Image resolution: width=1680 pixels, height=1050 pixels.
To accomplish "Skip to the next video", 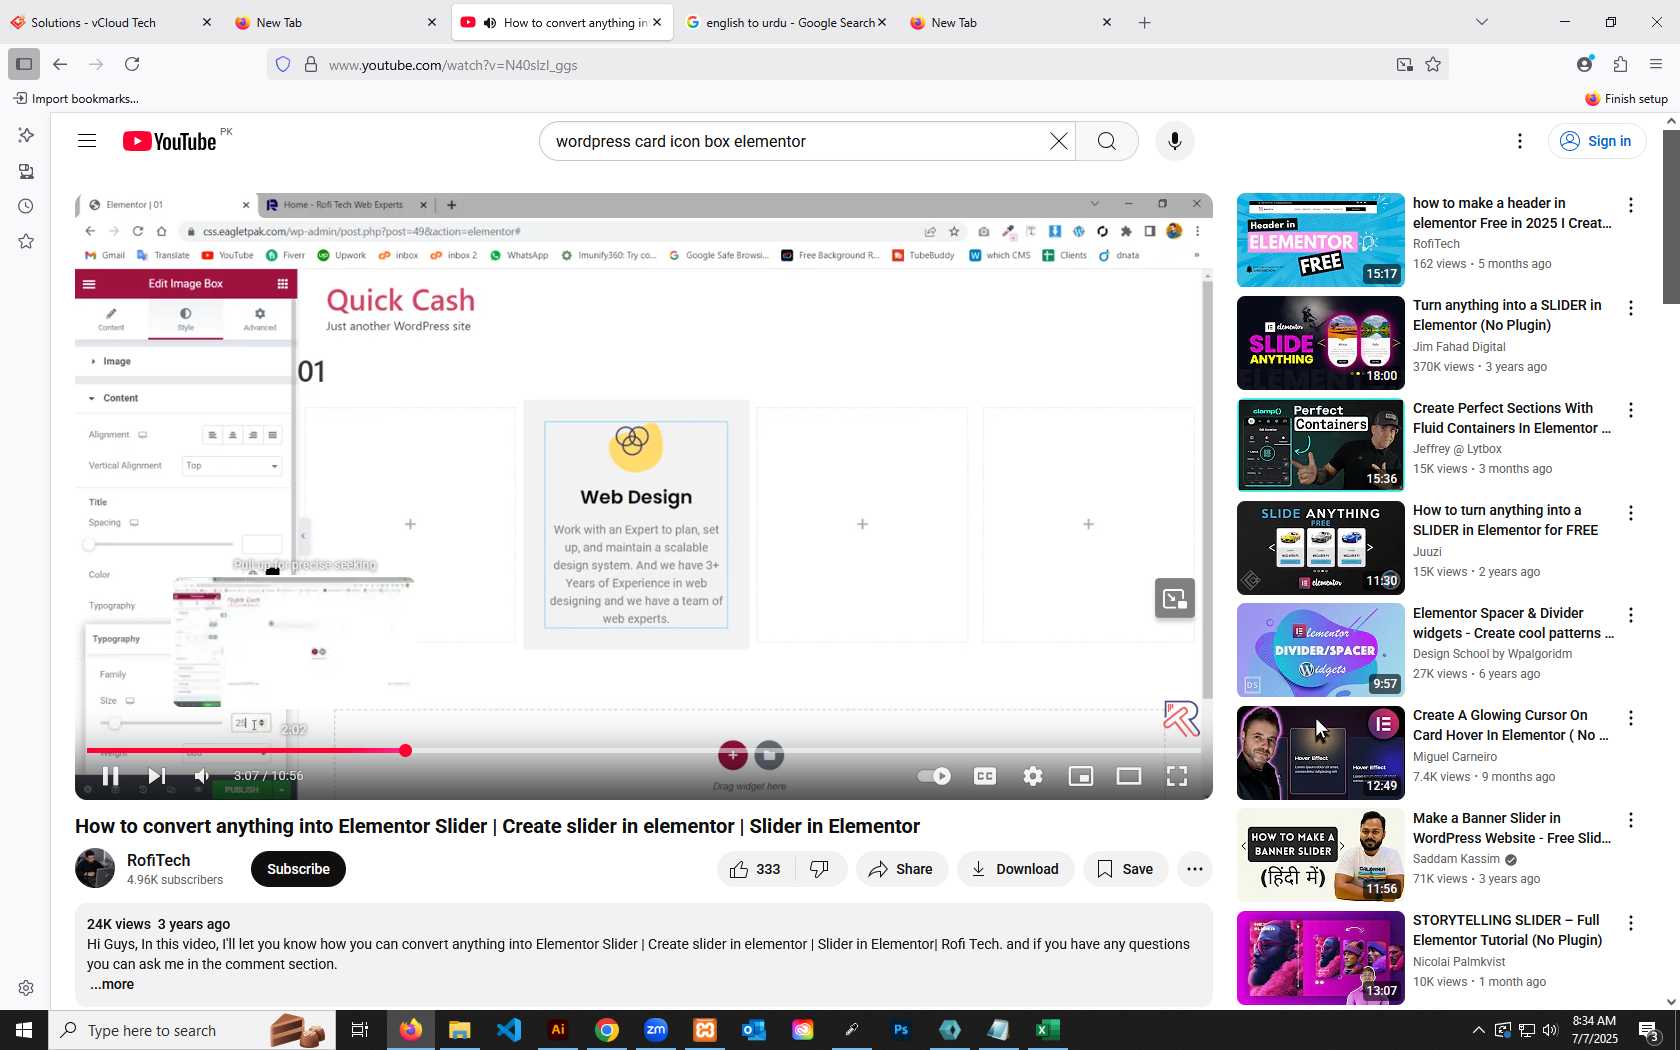I will [x=157, y=776].
